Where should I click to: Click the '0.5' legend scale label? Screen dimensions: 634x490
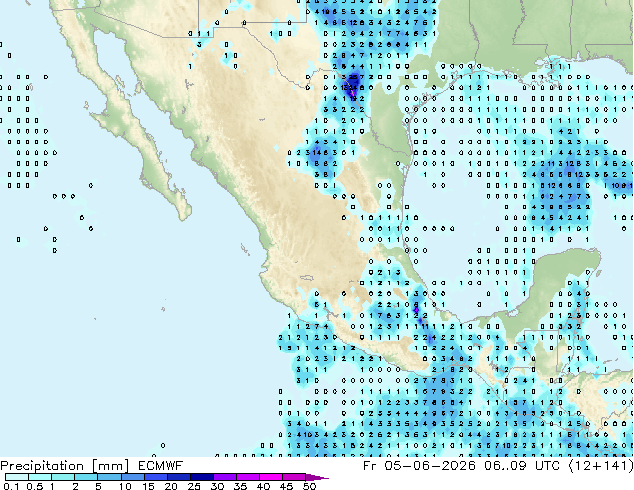35,486
